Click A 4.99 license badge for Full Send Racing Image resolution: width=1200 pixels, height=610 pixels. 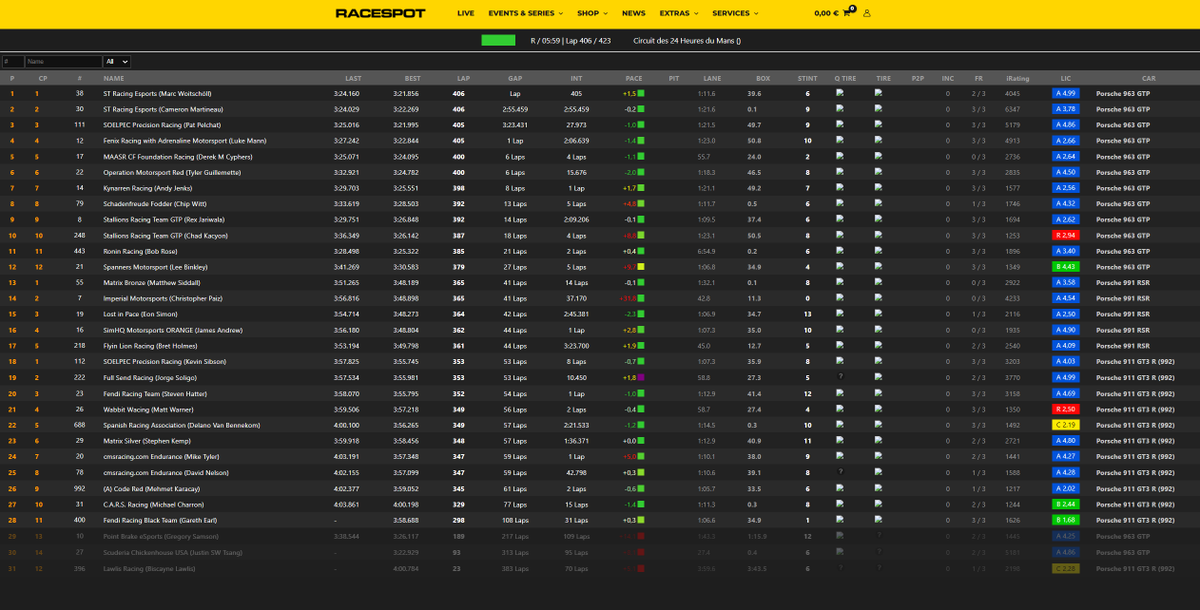(x=1065, y=378)
